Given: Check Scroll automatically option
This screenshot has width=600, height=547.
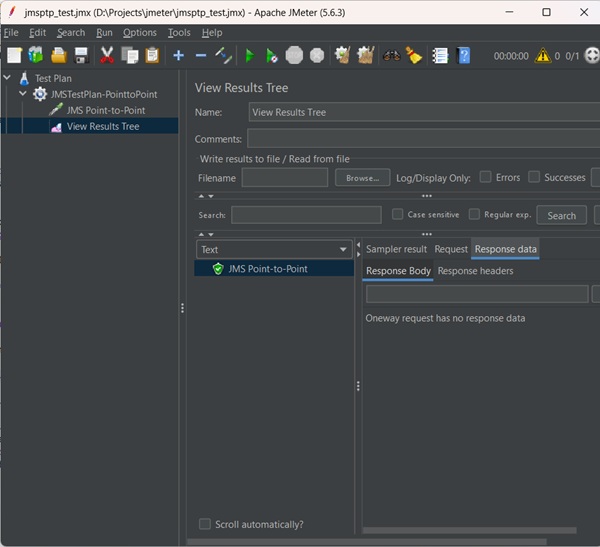Looking at the screenshot, I should (205, 524).
